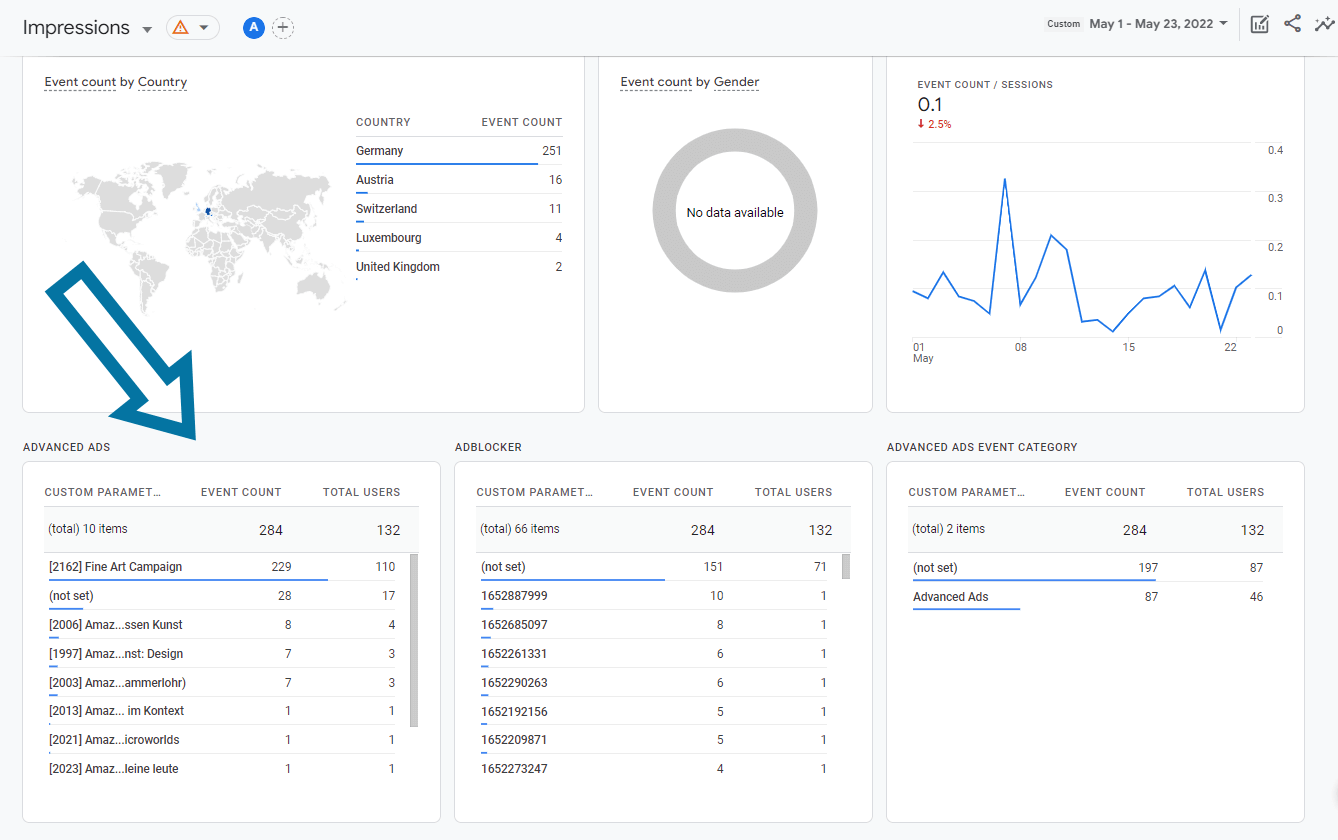Click the Advanced Ads table scrollbar

(x=414, y=640)
